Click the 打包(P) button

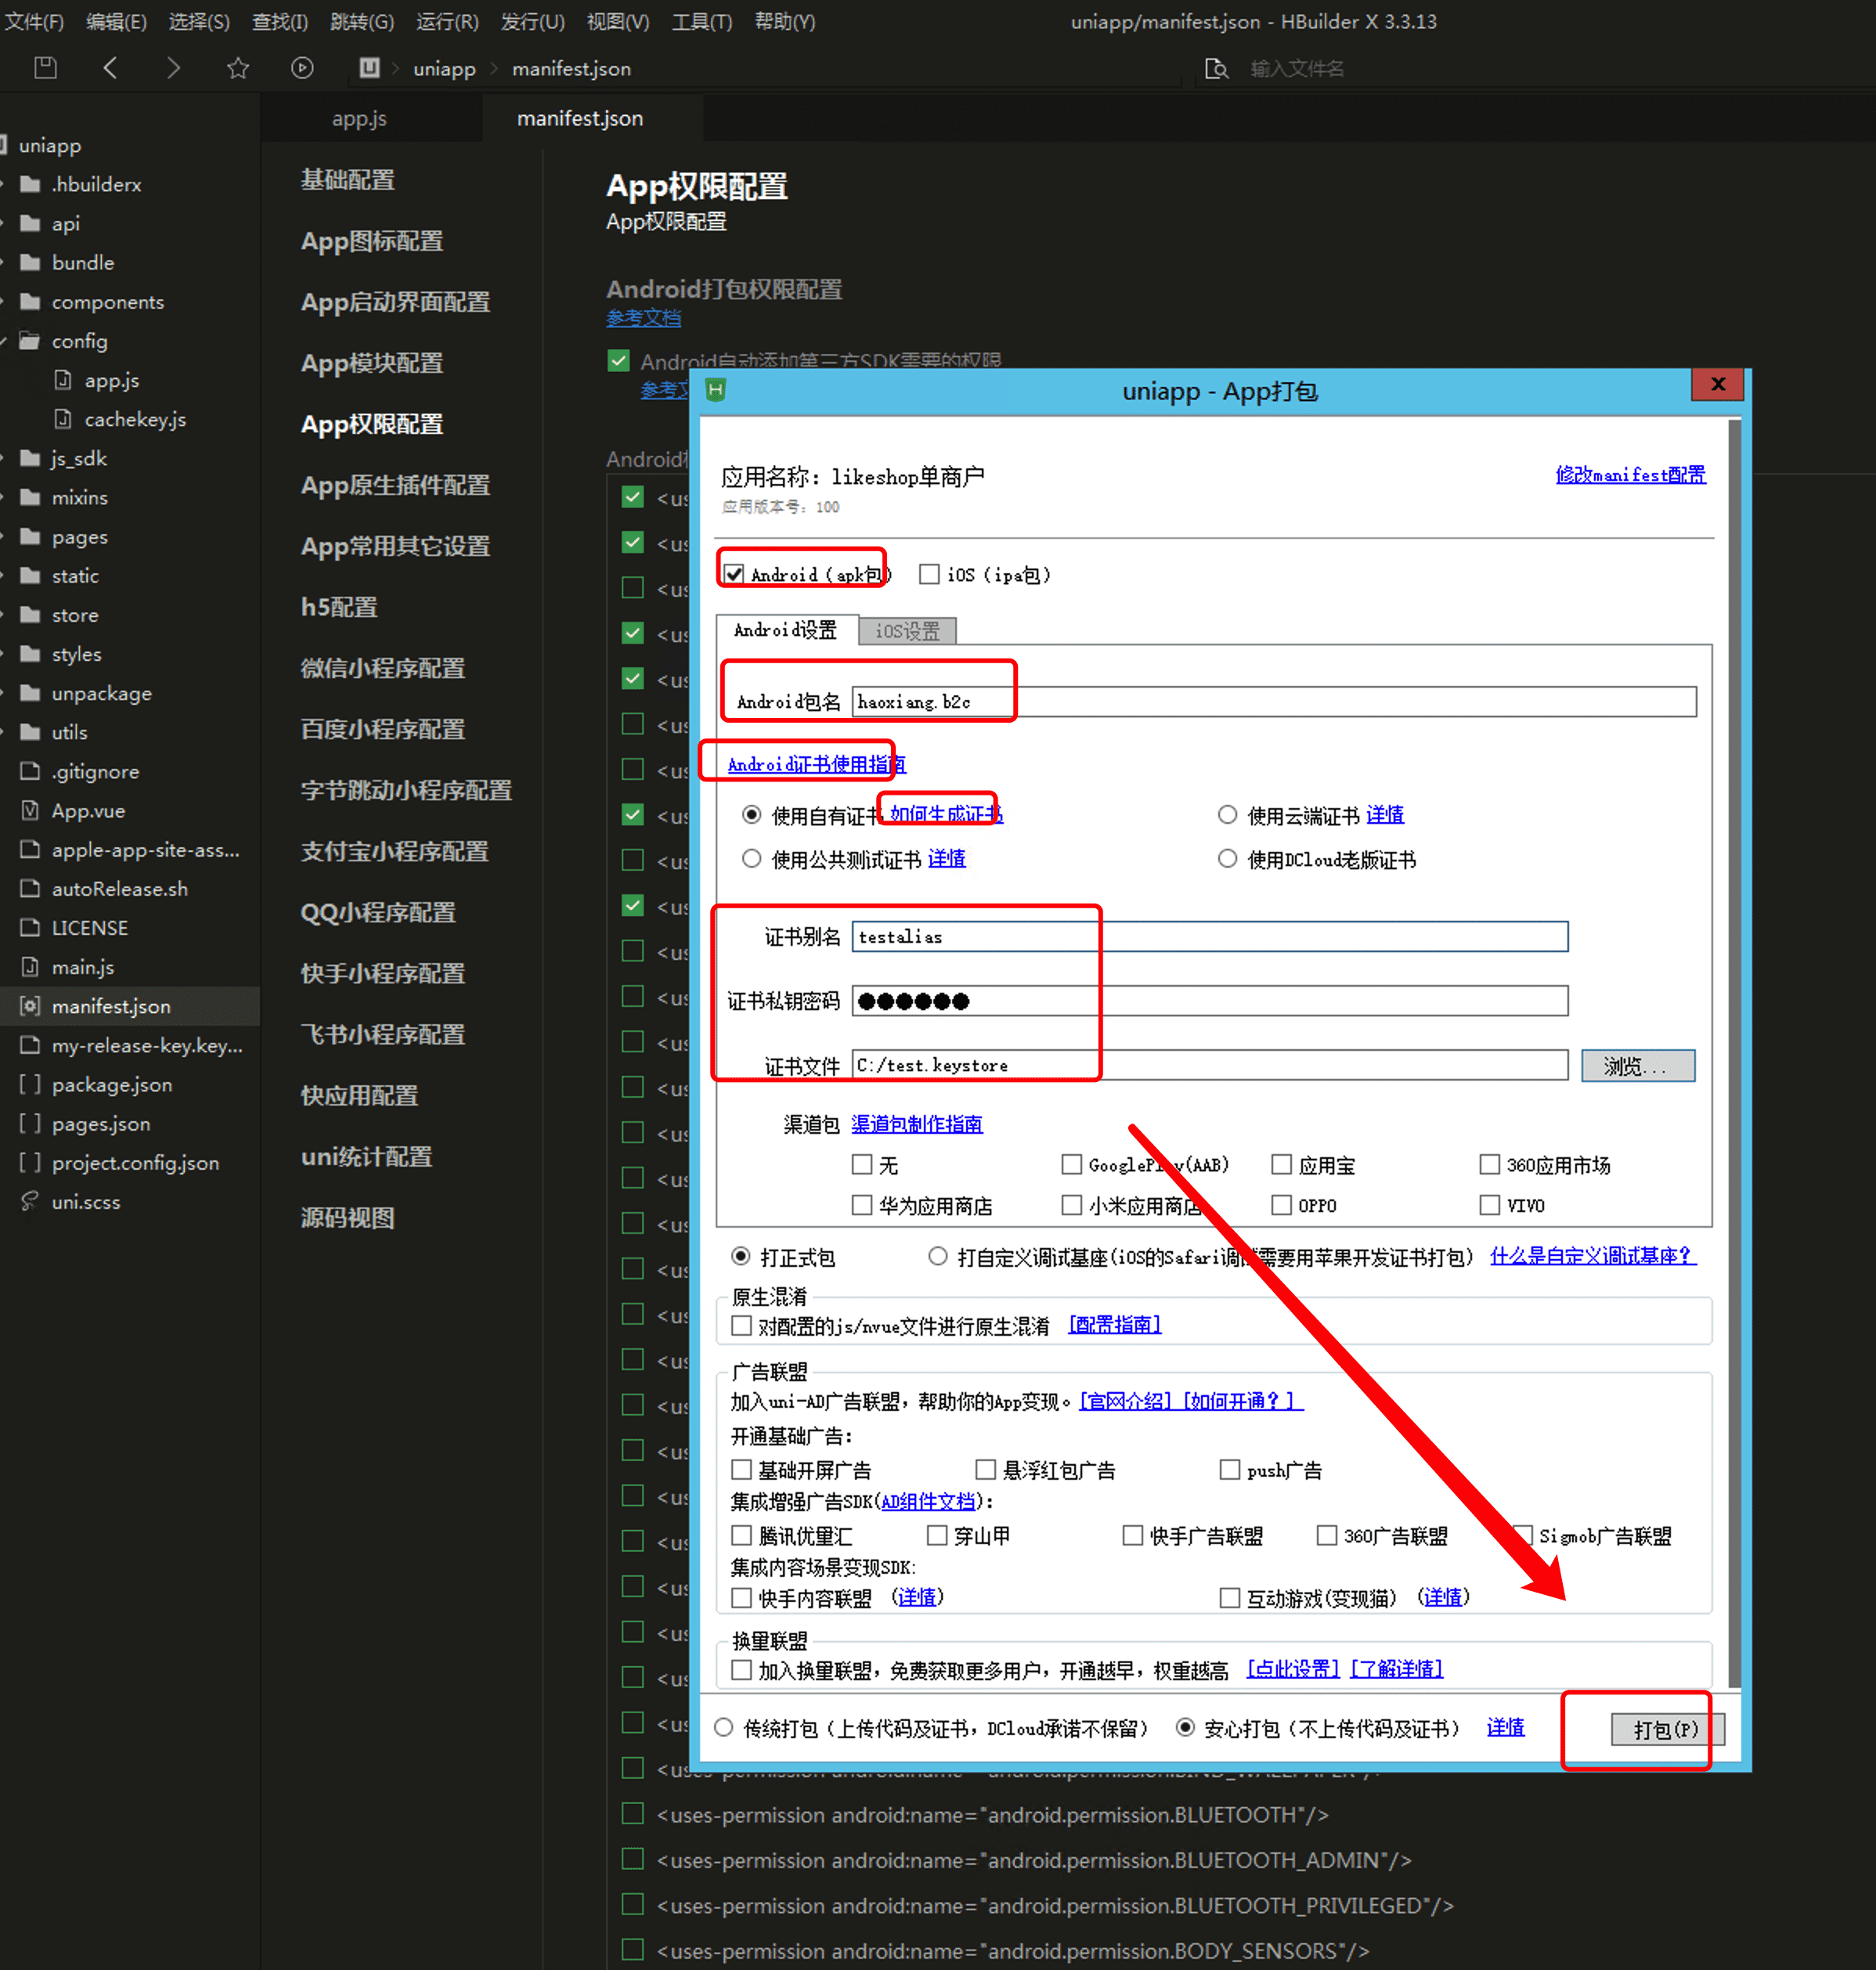[x=1666, y=1729]
